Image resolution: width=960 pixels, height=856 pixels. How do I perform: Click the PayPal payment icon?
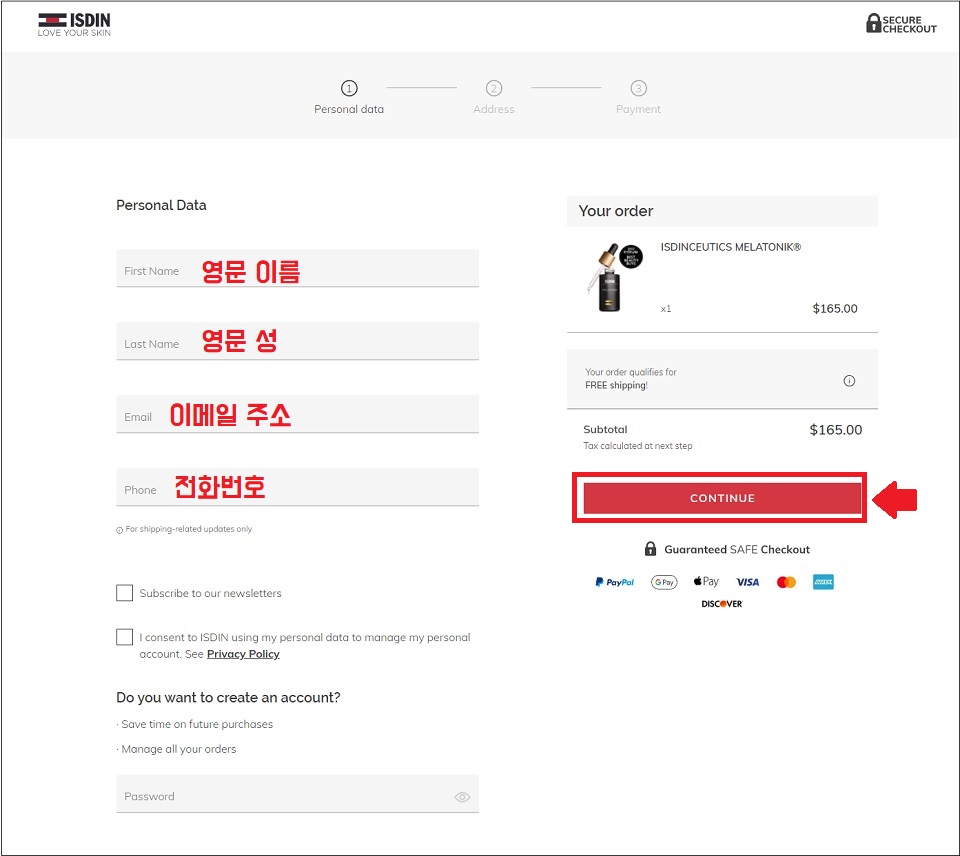(x=615, y=582)
